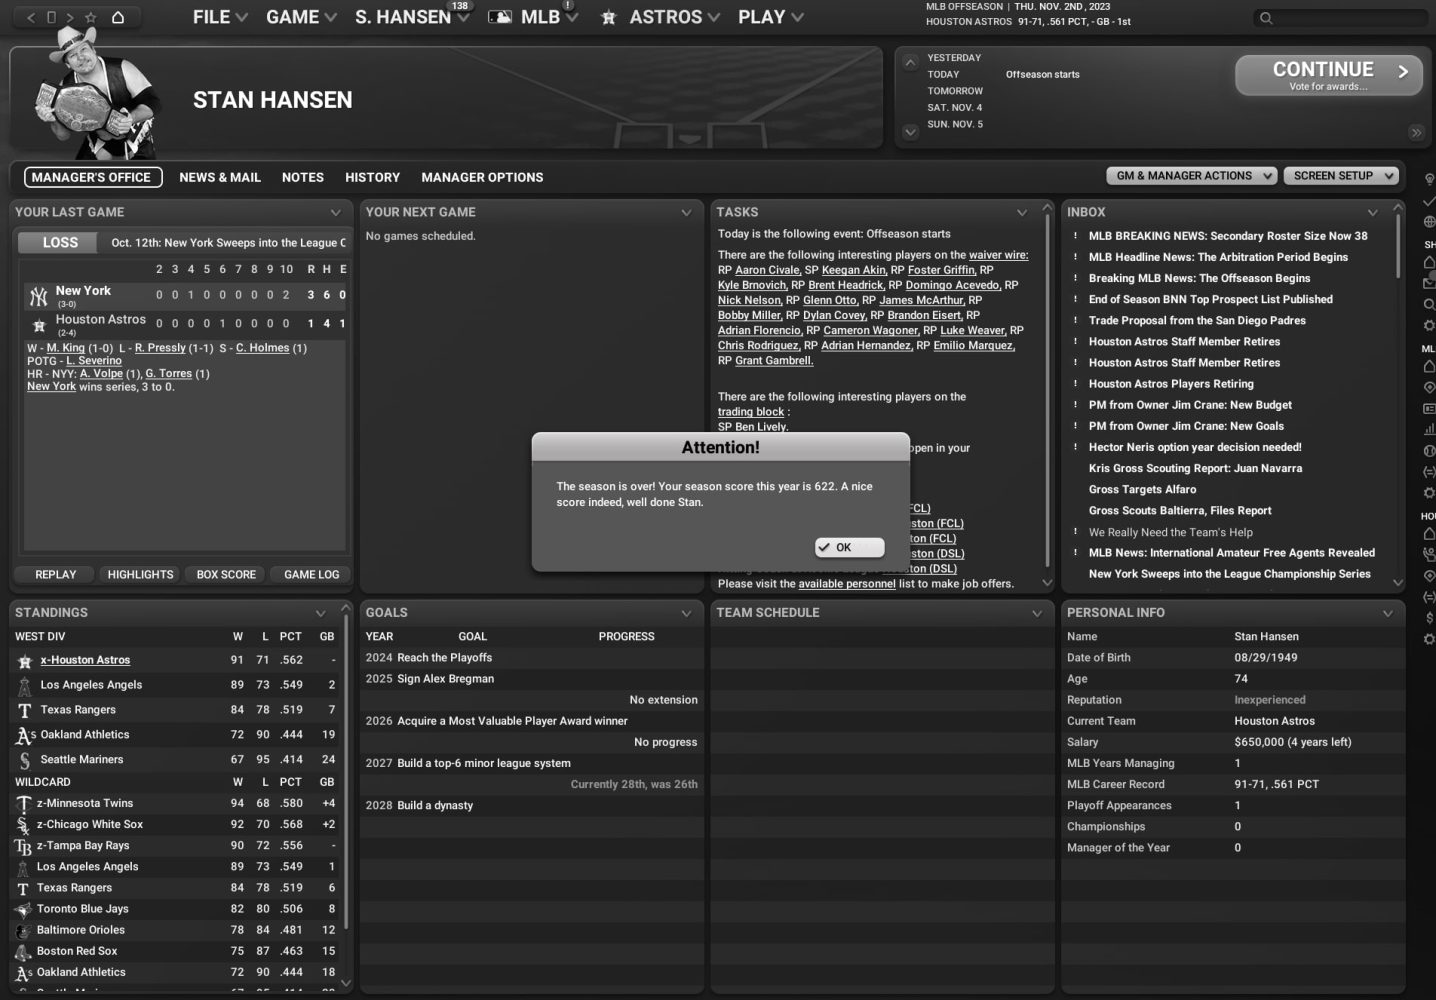
Task: Click OK in the Attention dialog
Action: [x=849, y=547]
